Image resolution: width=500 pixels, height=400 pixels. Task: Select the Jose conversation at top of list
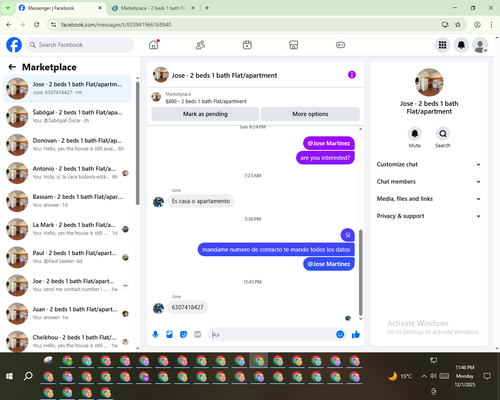click(67, 89)
